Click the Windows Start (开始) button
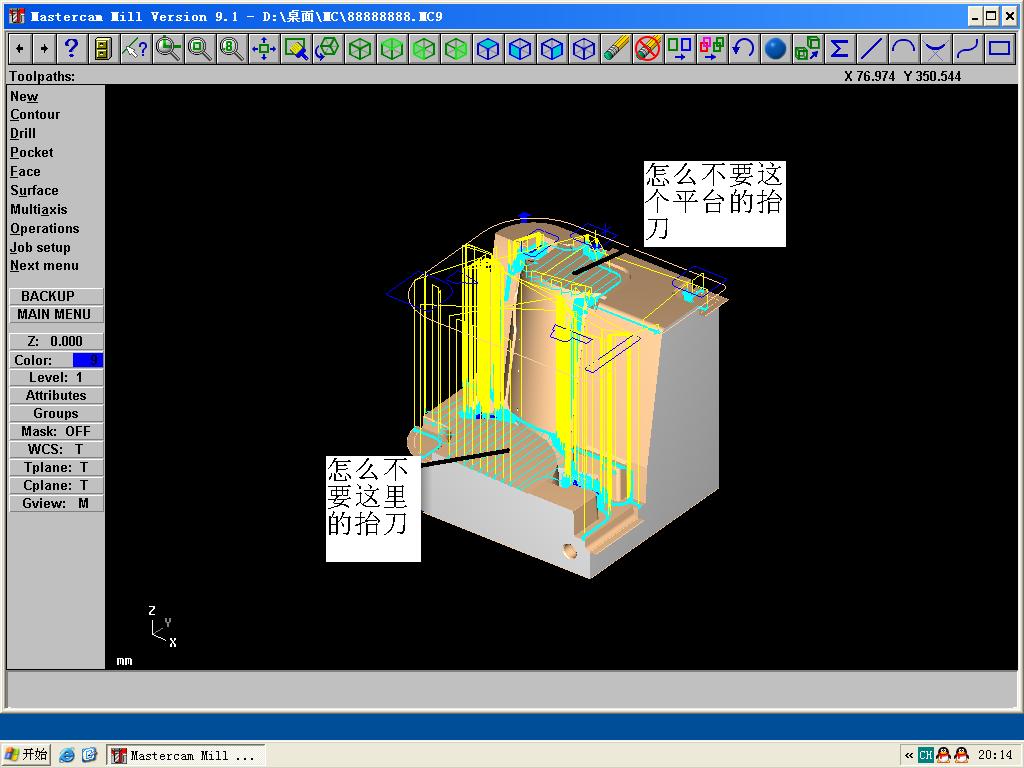 click(26, 755)
